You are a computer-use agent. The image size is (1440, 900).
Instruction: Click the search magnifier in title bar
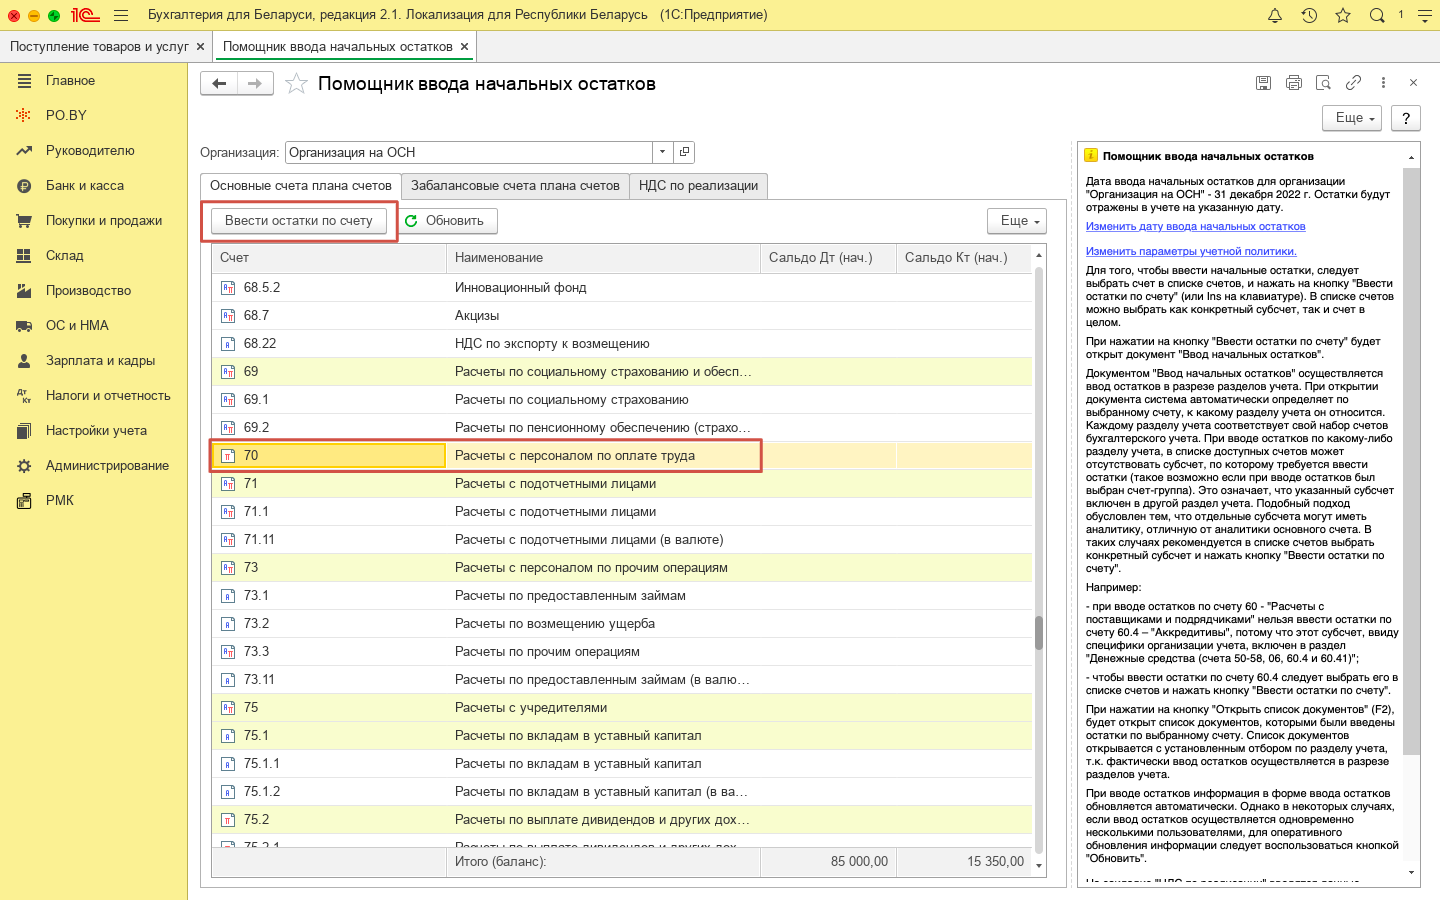tap(1377, 15)
